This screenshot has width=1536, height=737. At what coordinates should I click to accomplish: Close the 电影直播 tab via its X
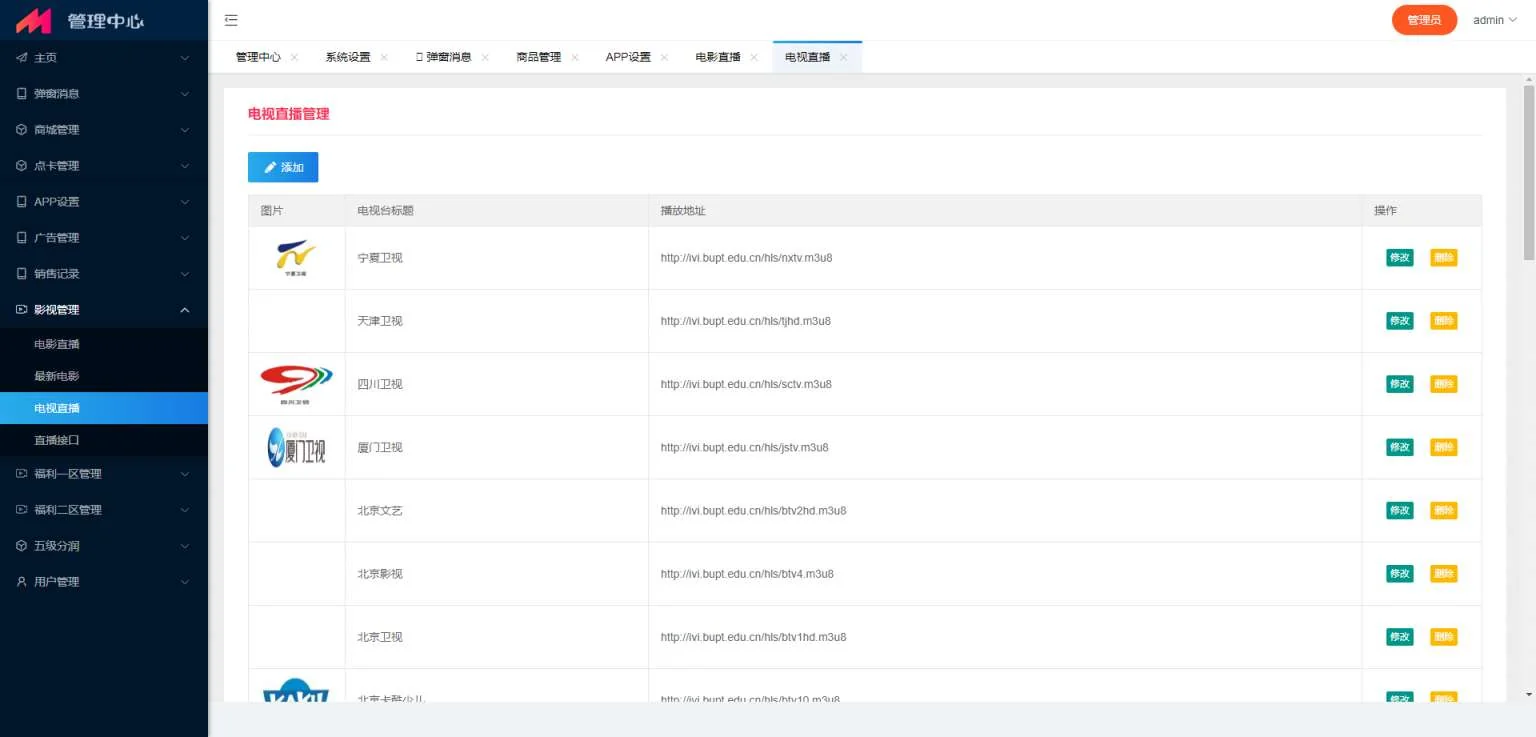click(753, 57)
